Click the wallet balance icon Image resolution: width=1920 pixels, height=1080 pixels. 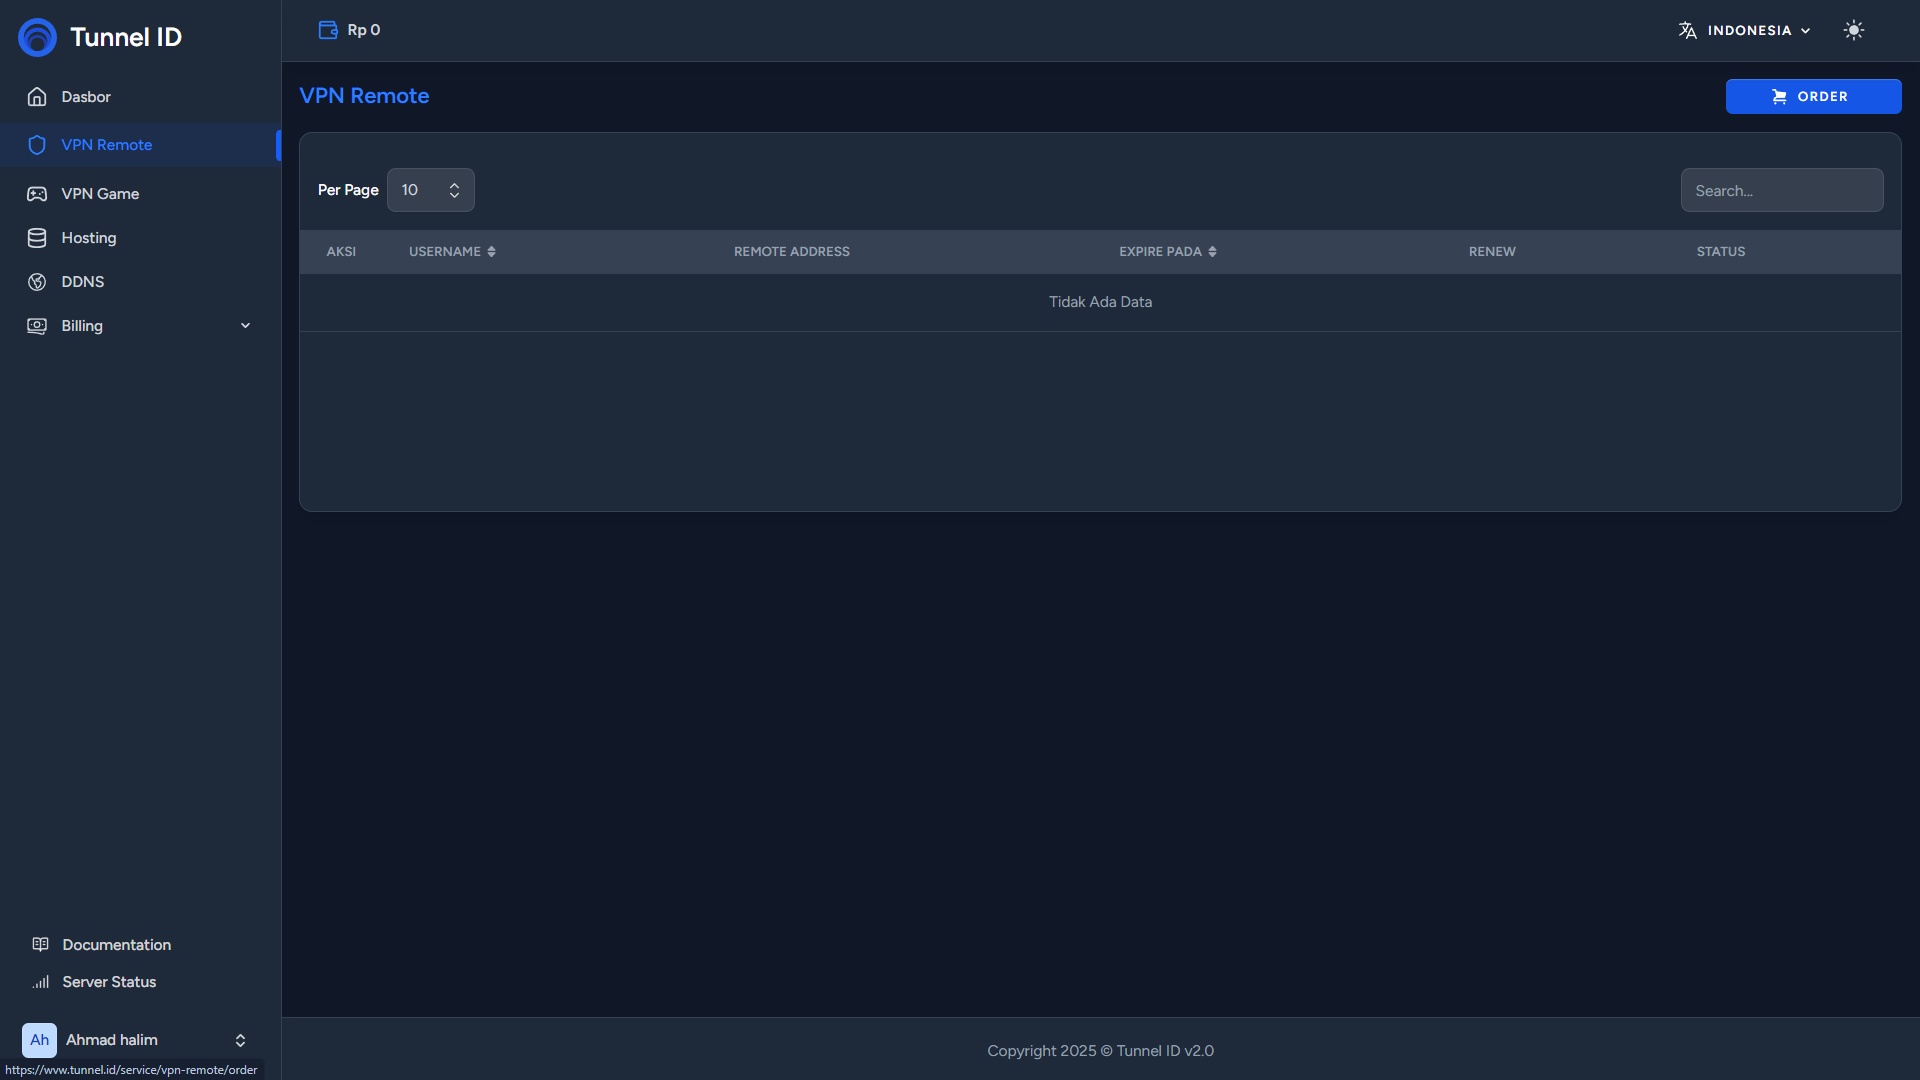click(x=328, y=30)
